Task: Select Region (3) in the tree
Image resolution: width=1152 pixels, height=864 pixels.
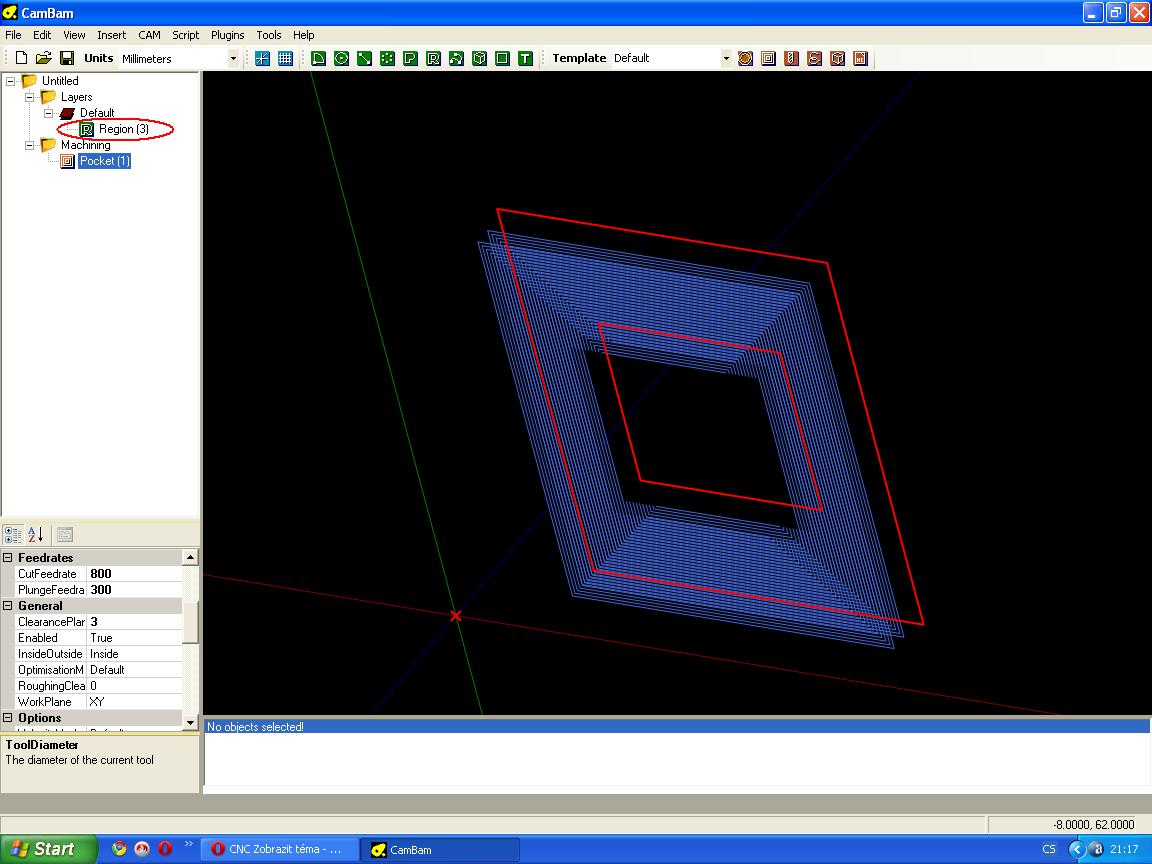Action: click(123, 129)
